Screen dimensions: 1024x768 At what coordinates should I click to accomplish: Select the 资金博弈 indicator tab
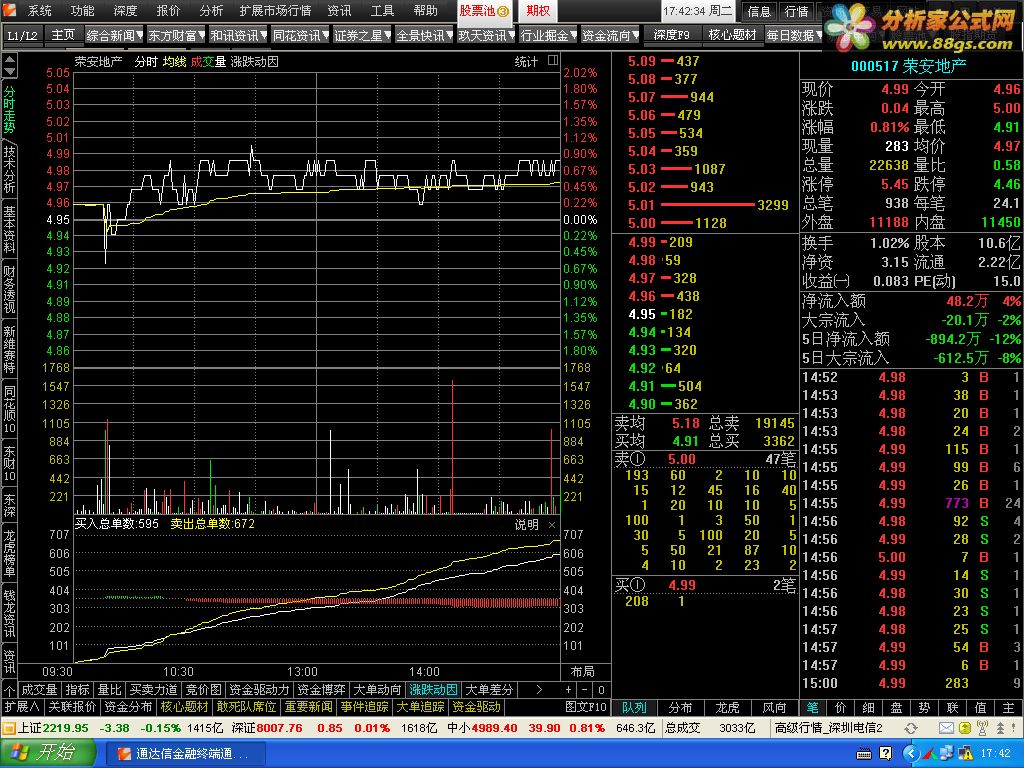click(x=321, y=690)
